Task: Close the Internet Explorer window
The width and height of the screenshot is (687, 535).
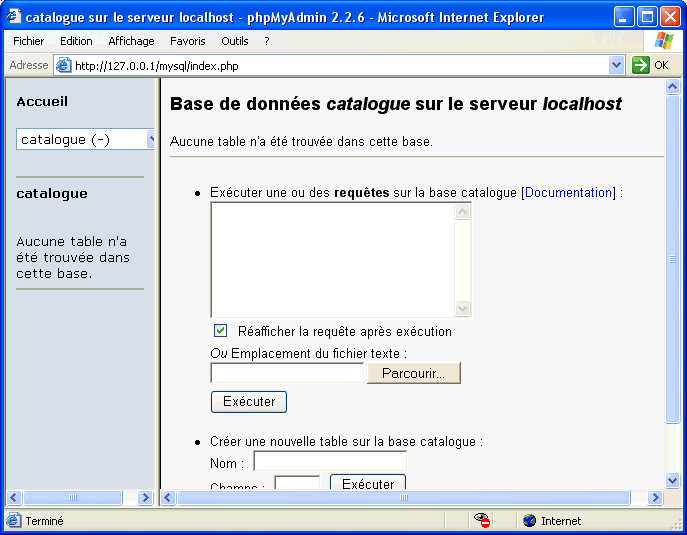Action: pos(671,17)
